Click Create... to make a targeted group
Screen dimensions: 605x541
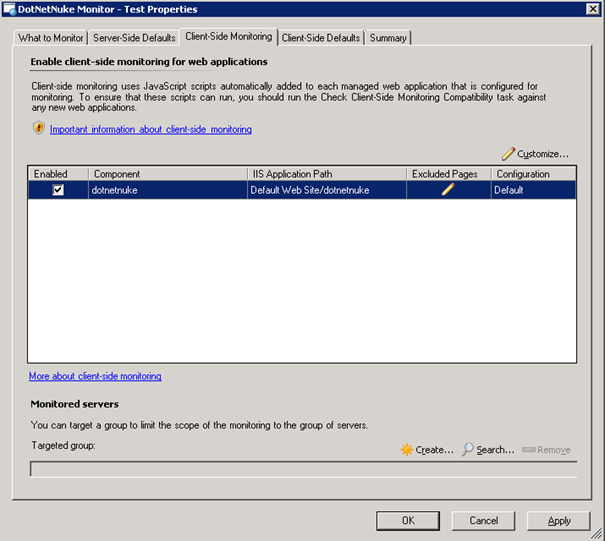tap(427, 450)
